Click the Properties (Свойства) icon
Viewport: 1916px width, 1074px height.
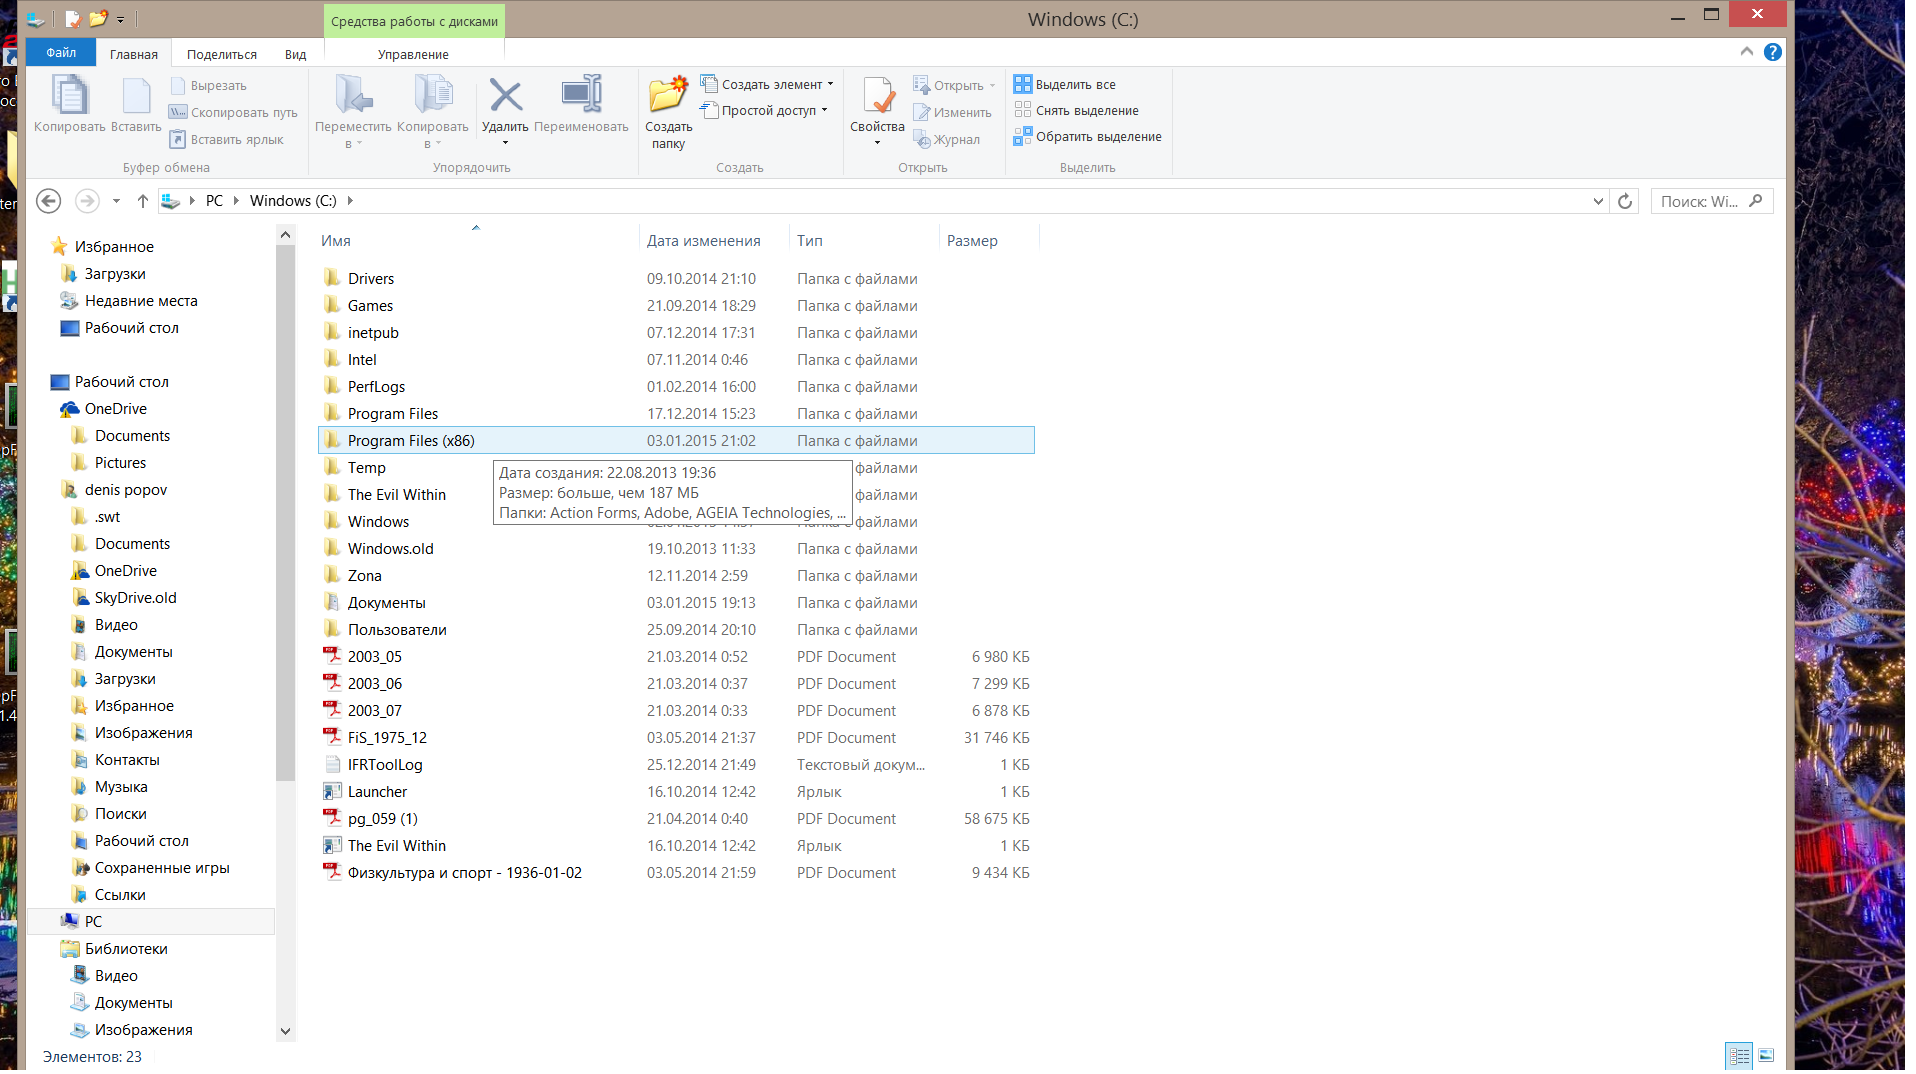877,97
